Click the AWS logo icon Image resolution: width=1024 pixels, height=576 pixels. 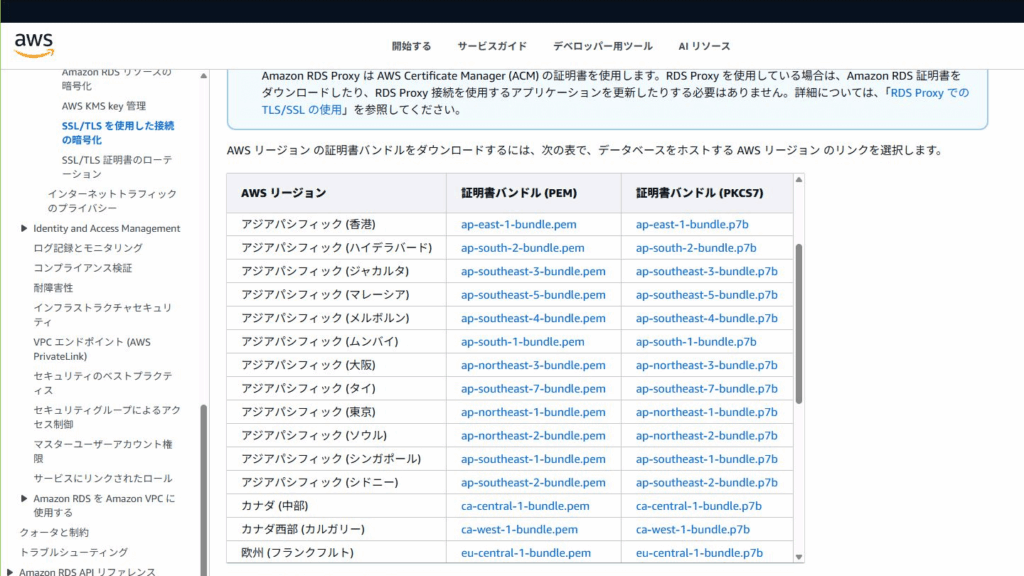tap(34, 46)
